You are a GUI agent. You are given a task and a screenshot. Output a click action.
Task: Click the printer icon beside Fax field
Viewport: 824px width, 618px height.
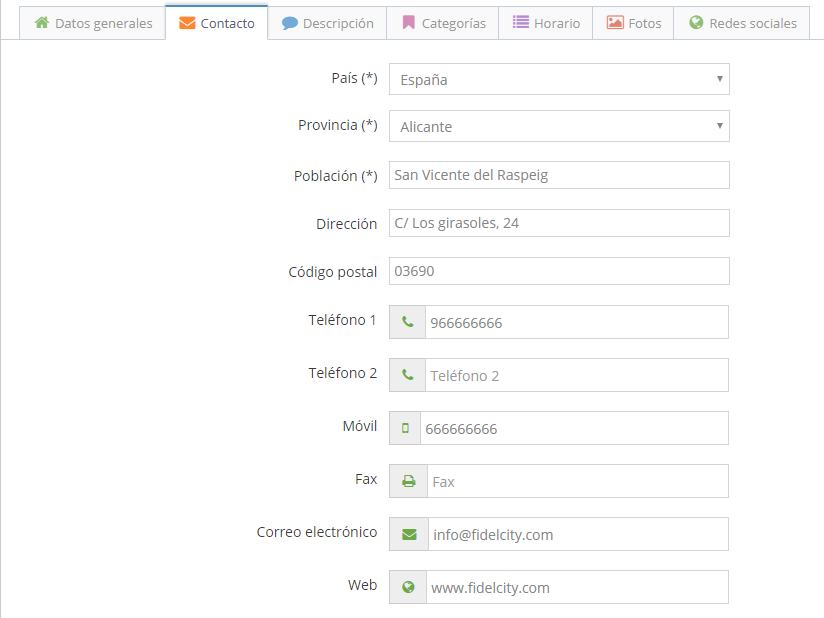408,481
